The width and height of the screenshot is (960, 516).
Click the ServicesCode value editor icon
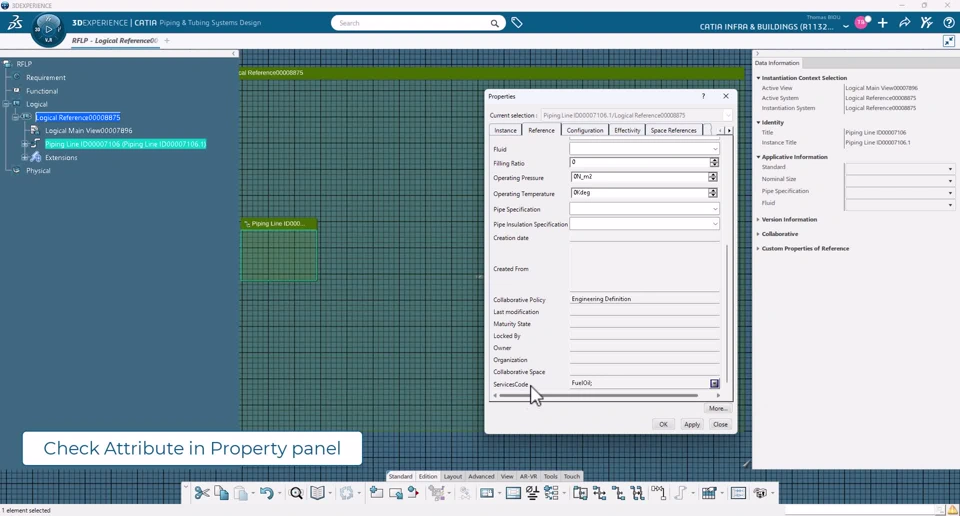point(714,383)
